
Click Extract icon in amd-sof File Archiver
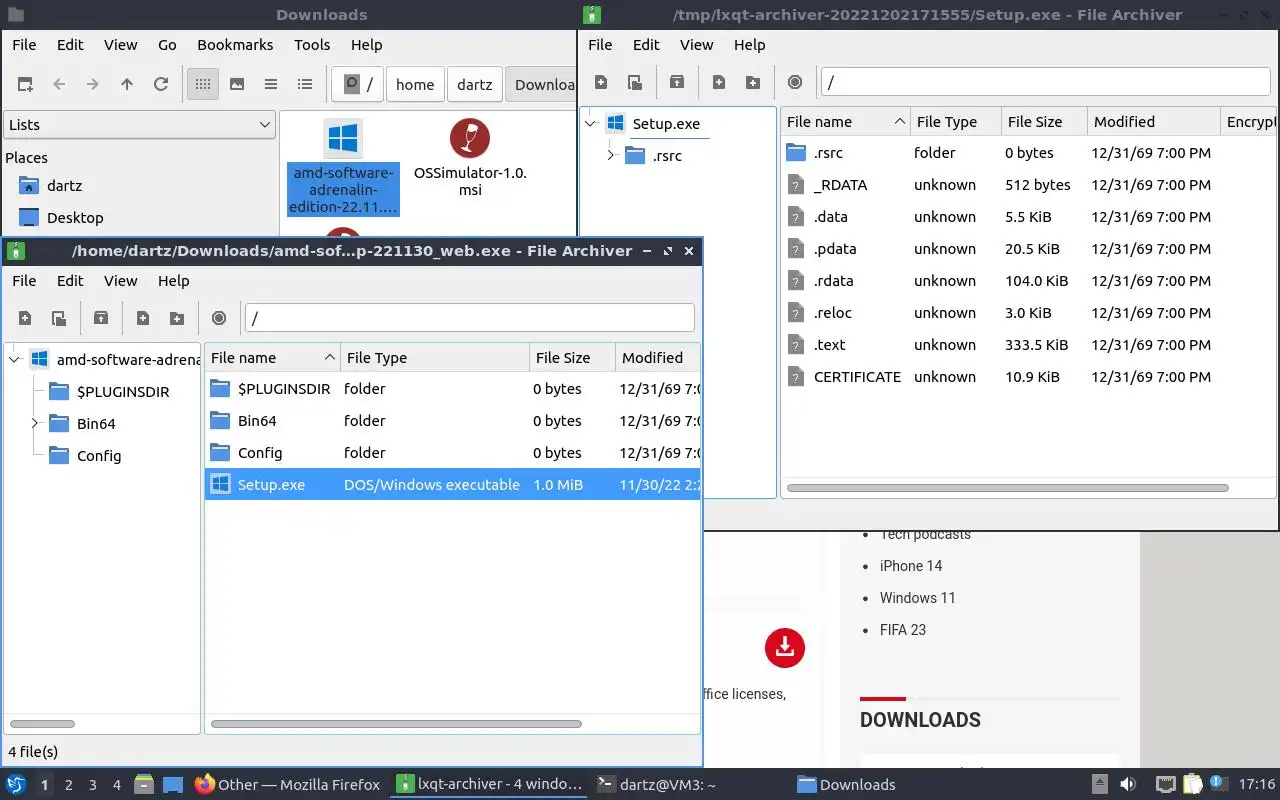pyautogui.click(x=101, y=318)
